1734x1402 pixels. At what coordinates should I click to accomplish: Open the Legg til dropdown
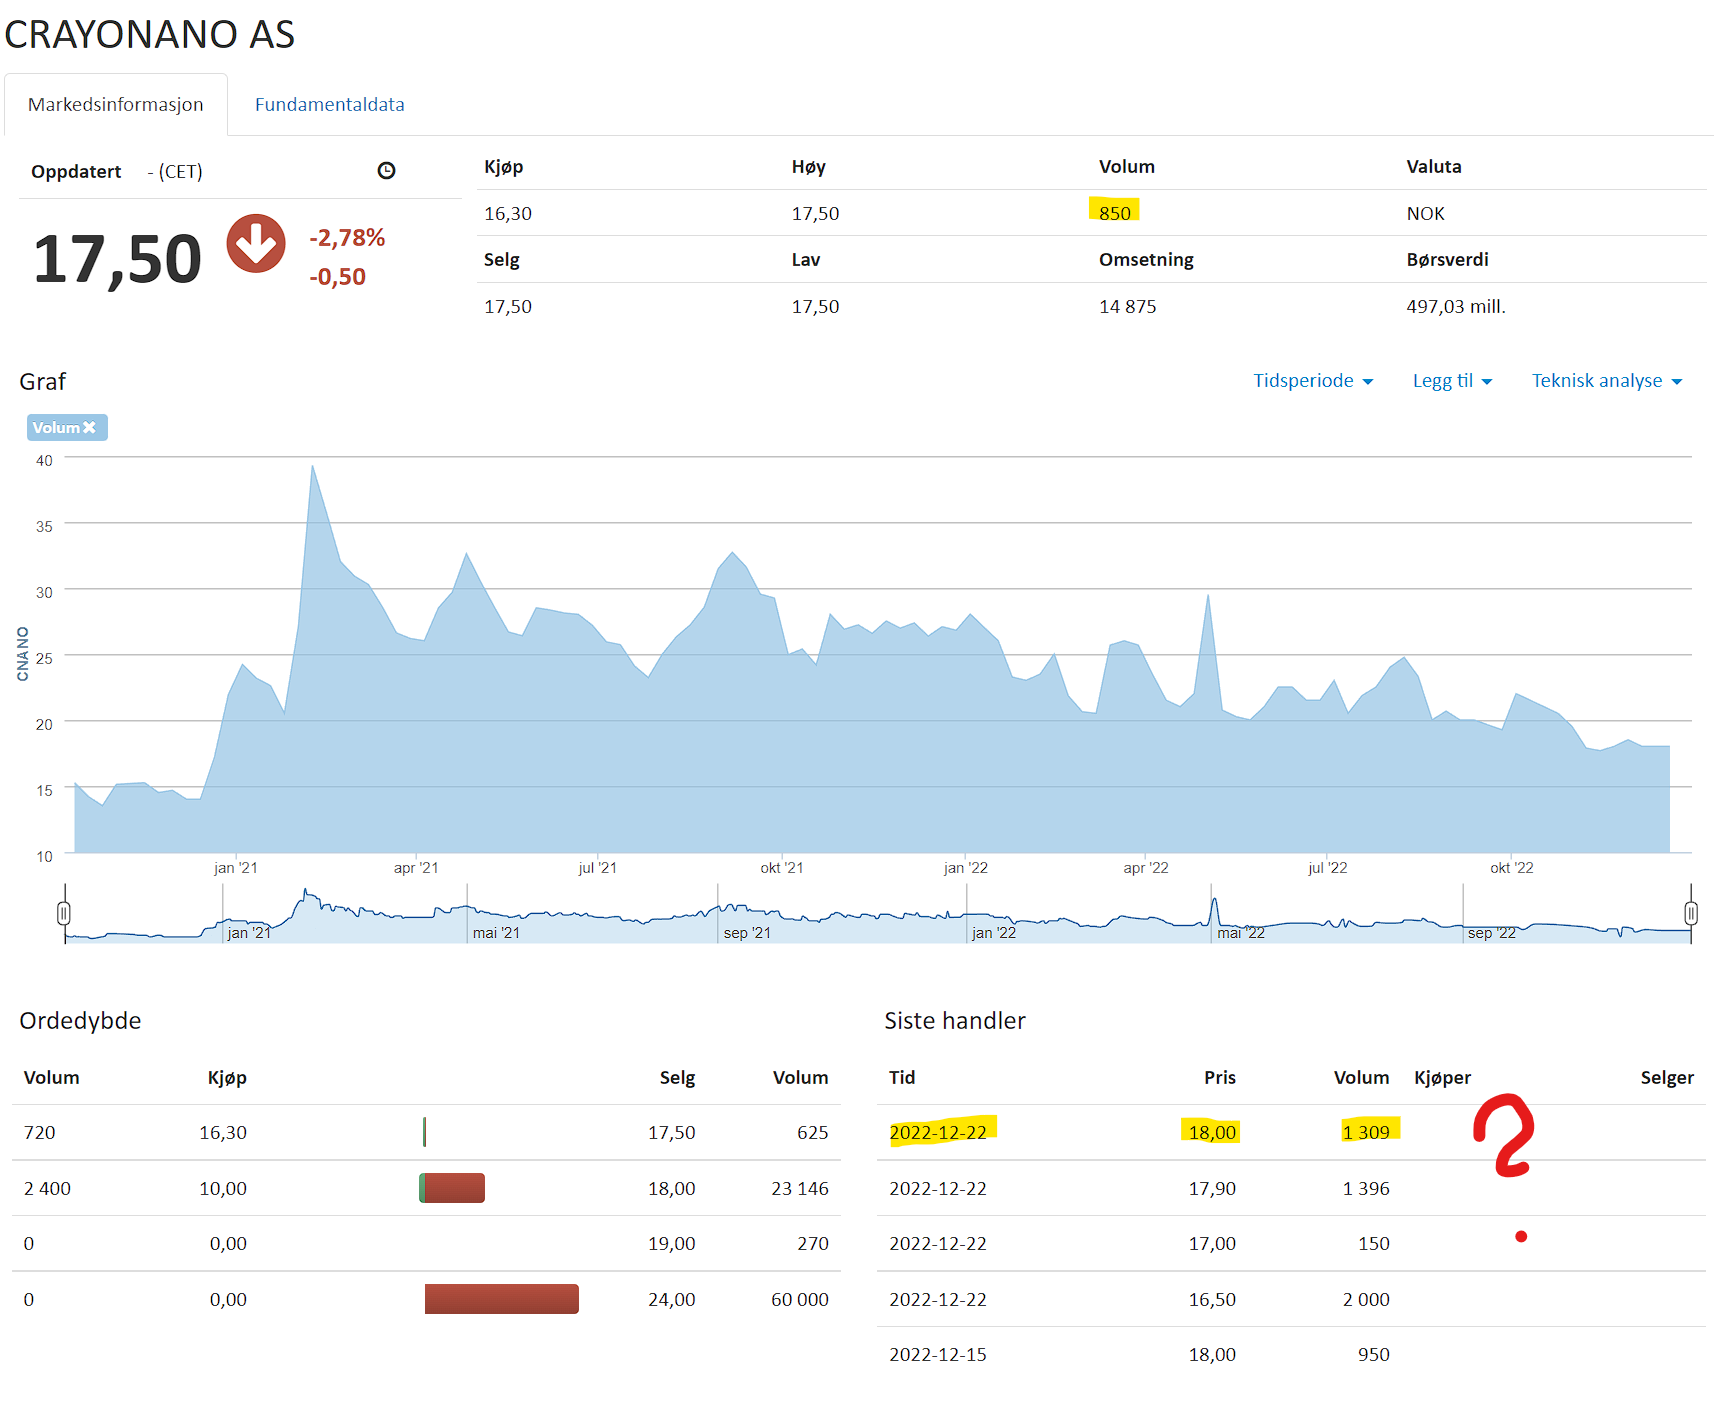1452,381
